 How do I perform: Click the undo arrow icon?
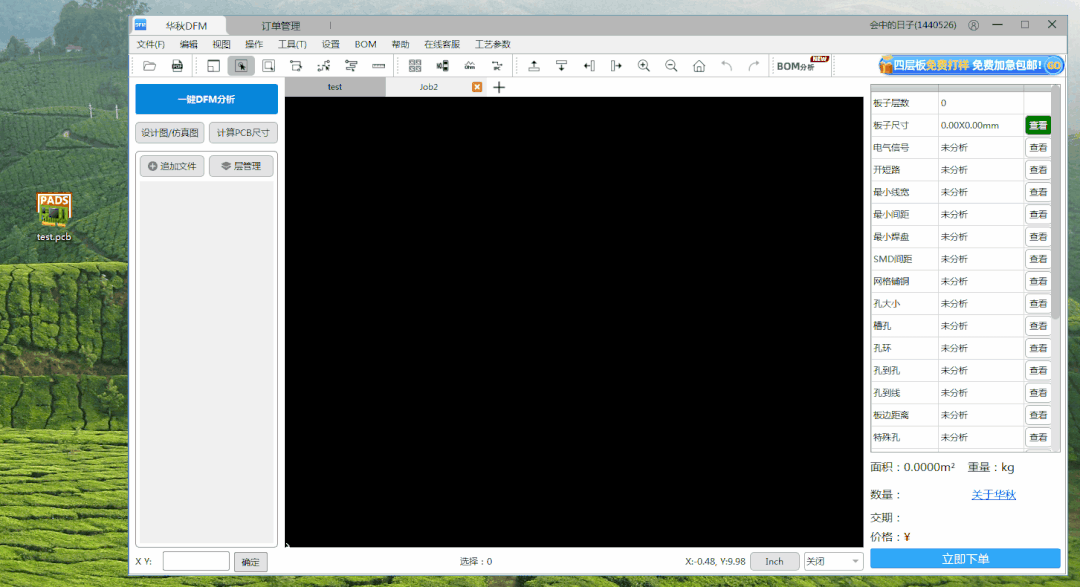click(x=727, y=66)
